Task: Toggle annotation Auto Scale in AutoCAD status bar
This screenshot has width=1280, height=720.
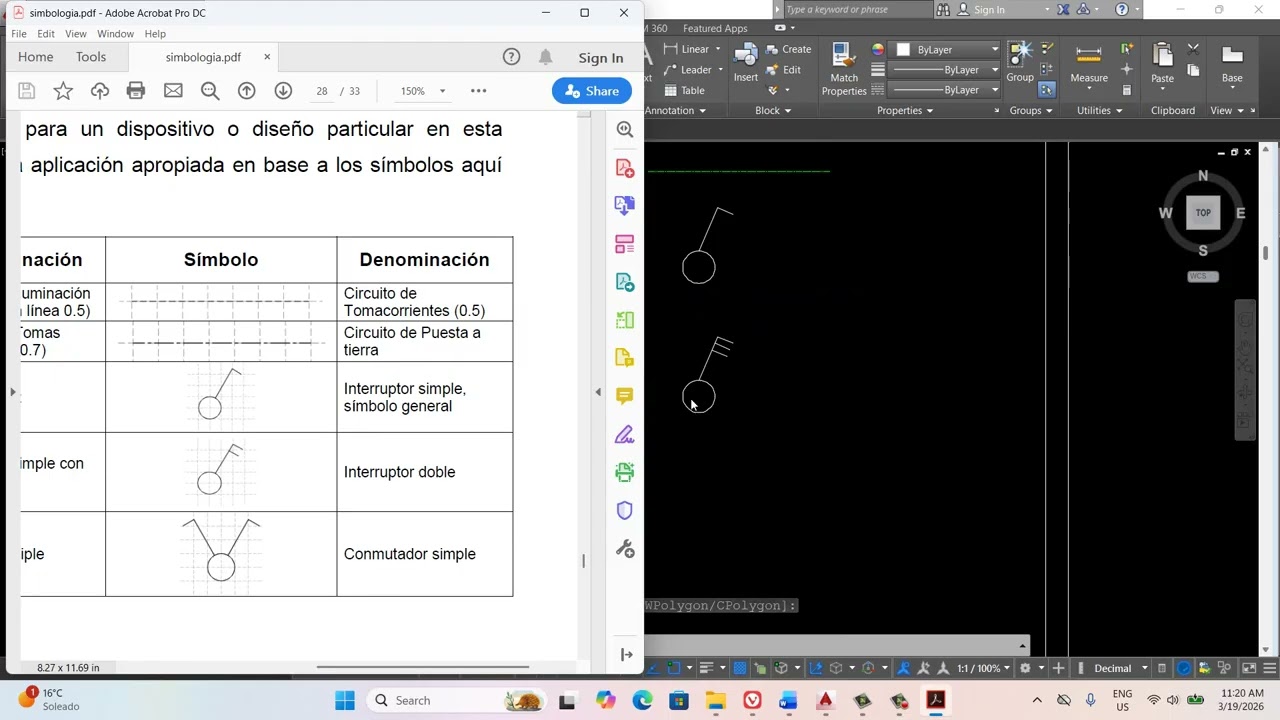Action: pos(925,668)
